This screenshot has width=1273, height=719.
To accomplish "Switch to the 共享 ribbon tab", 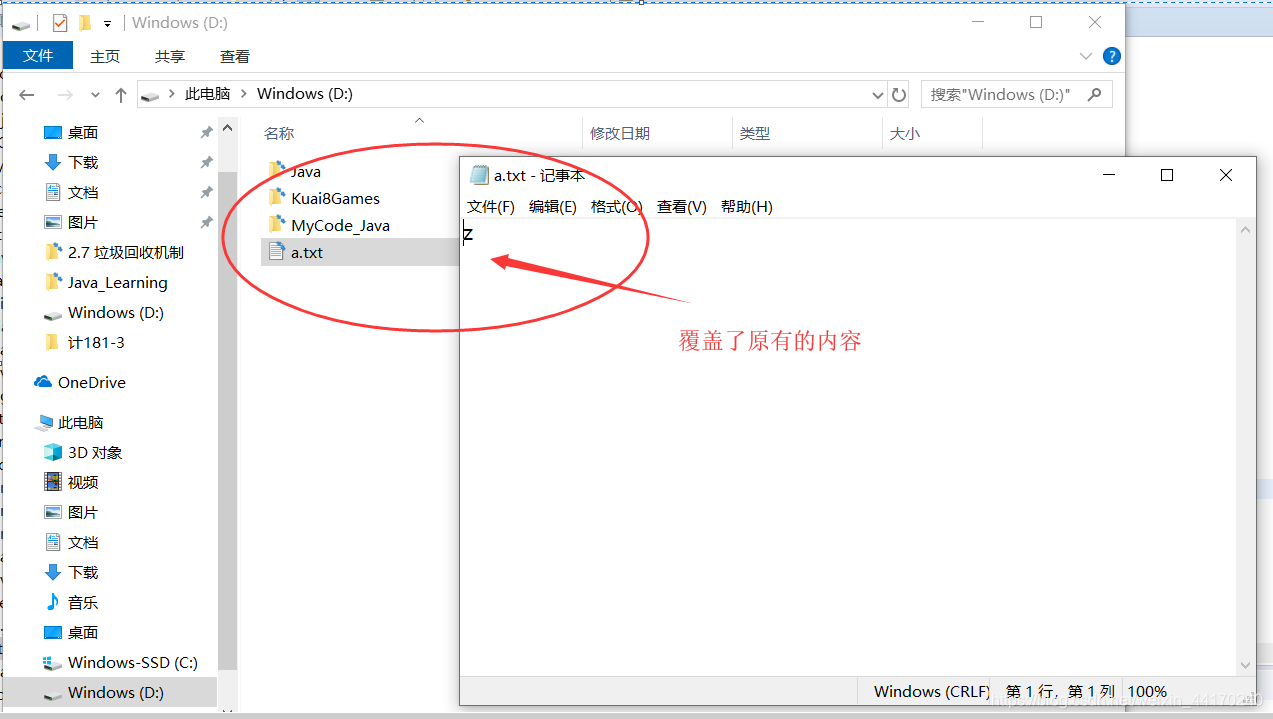I will (x=170, y=57).
